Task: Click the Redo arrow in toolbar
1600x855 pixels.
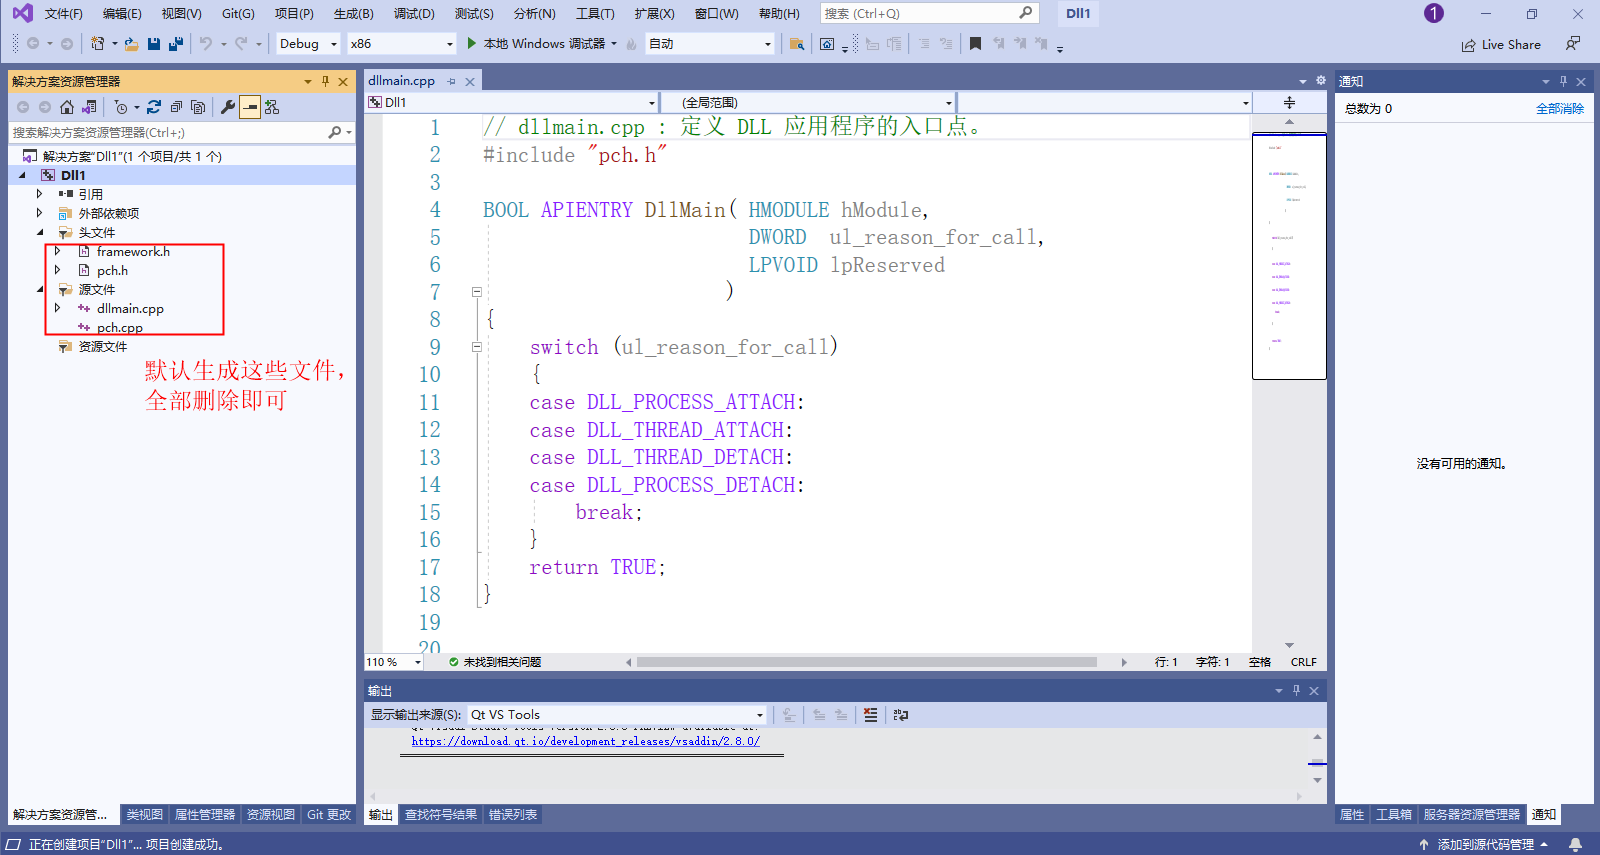Action: (x=241, y=44)
